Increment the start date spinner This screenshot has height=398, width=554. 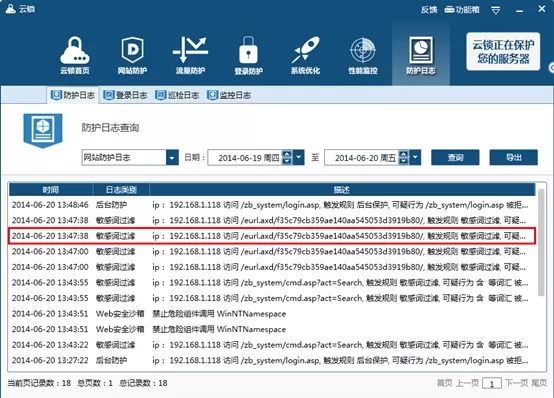(287, 154)
